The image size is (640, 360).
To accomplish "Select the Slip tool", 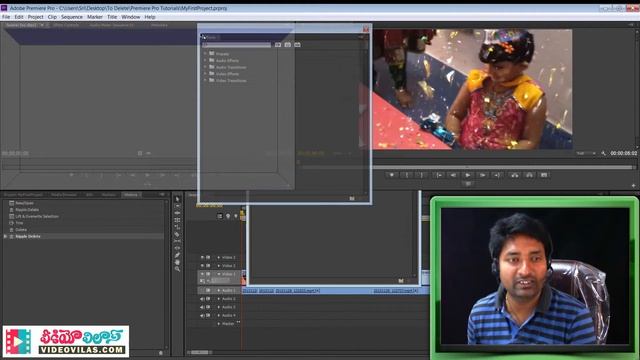I will point(177,241).
